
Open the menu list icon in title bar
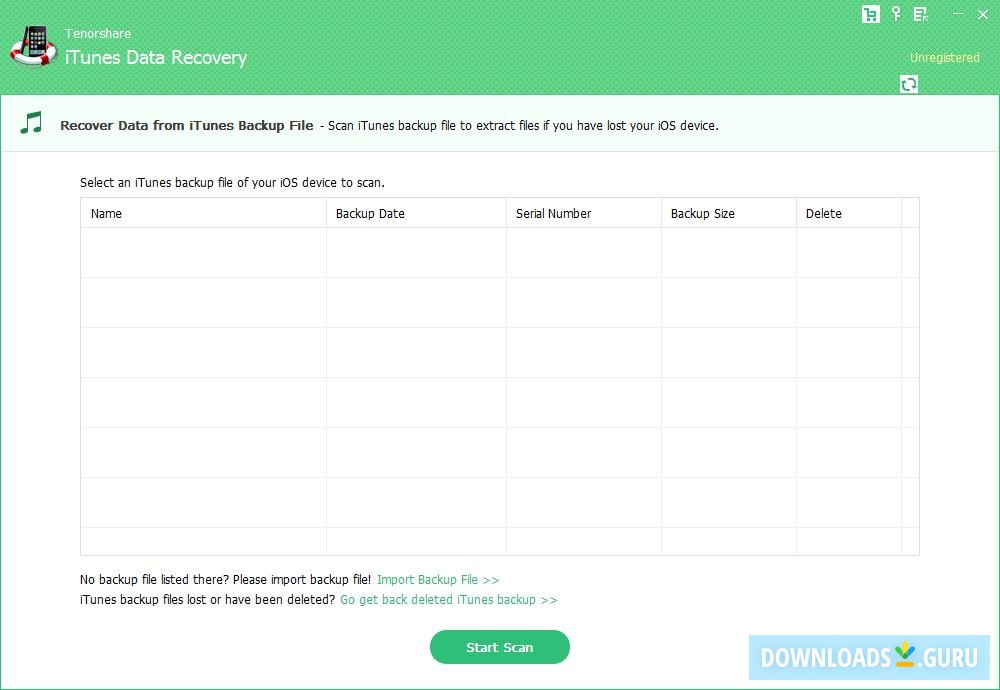pyautogui.click(x=920, y=14)
